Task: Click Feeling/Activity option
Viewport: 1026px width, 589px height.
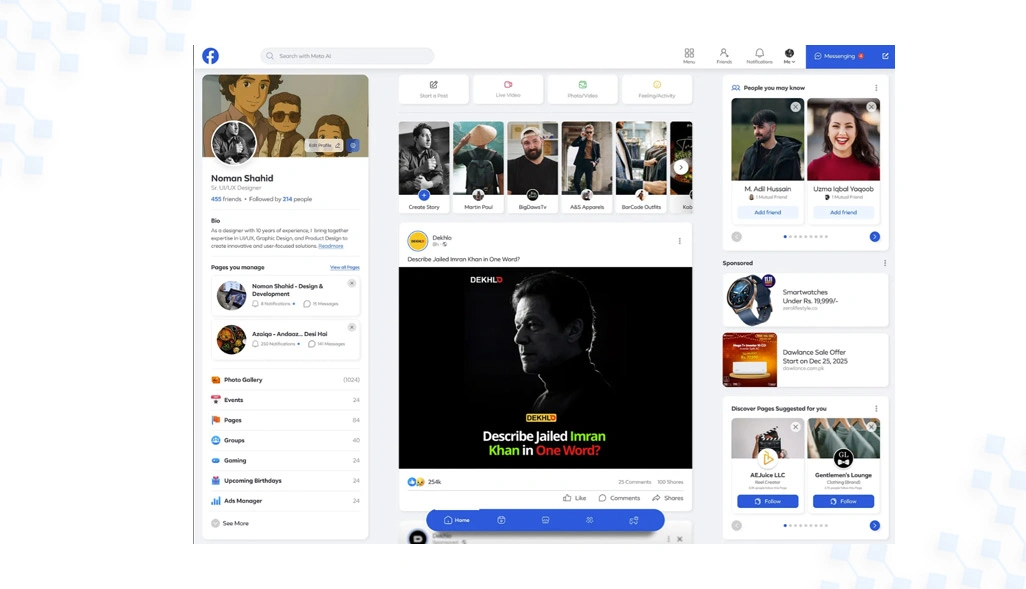Action: pyautogui.click(x=657, y=89)
